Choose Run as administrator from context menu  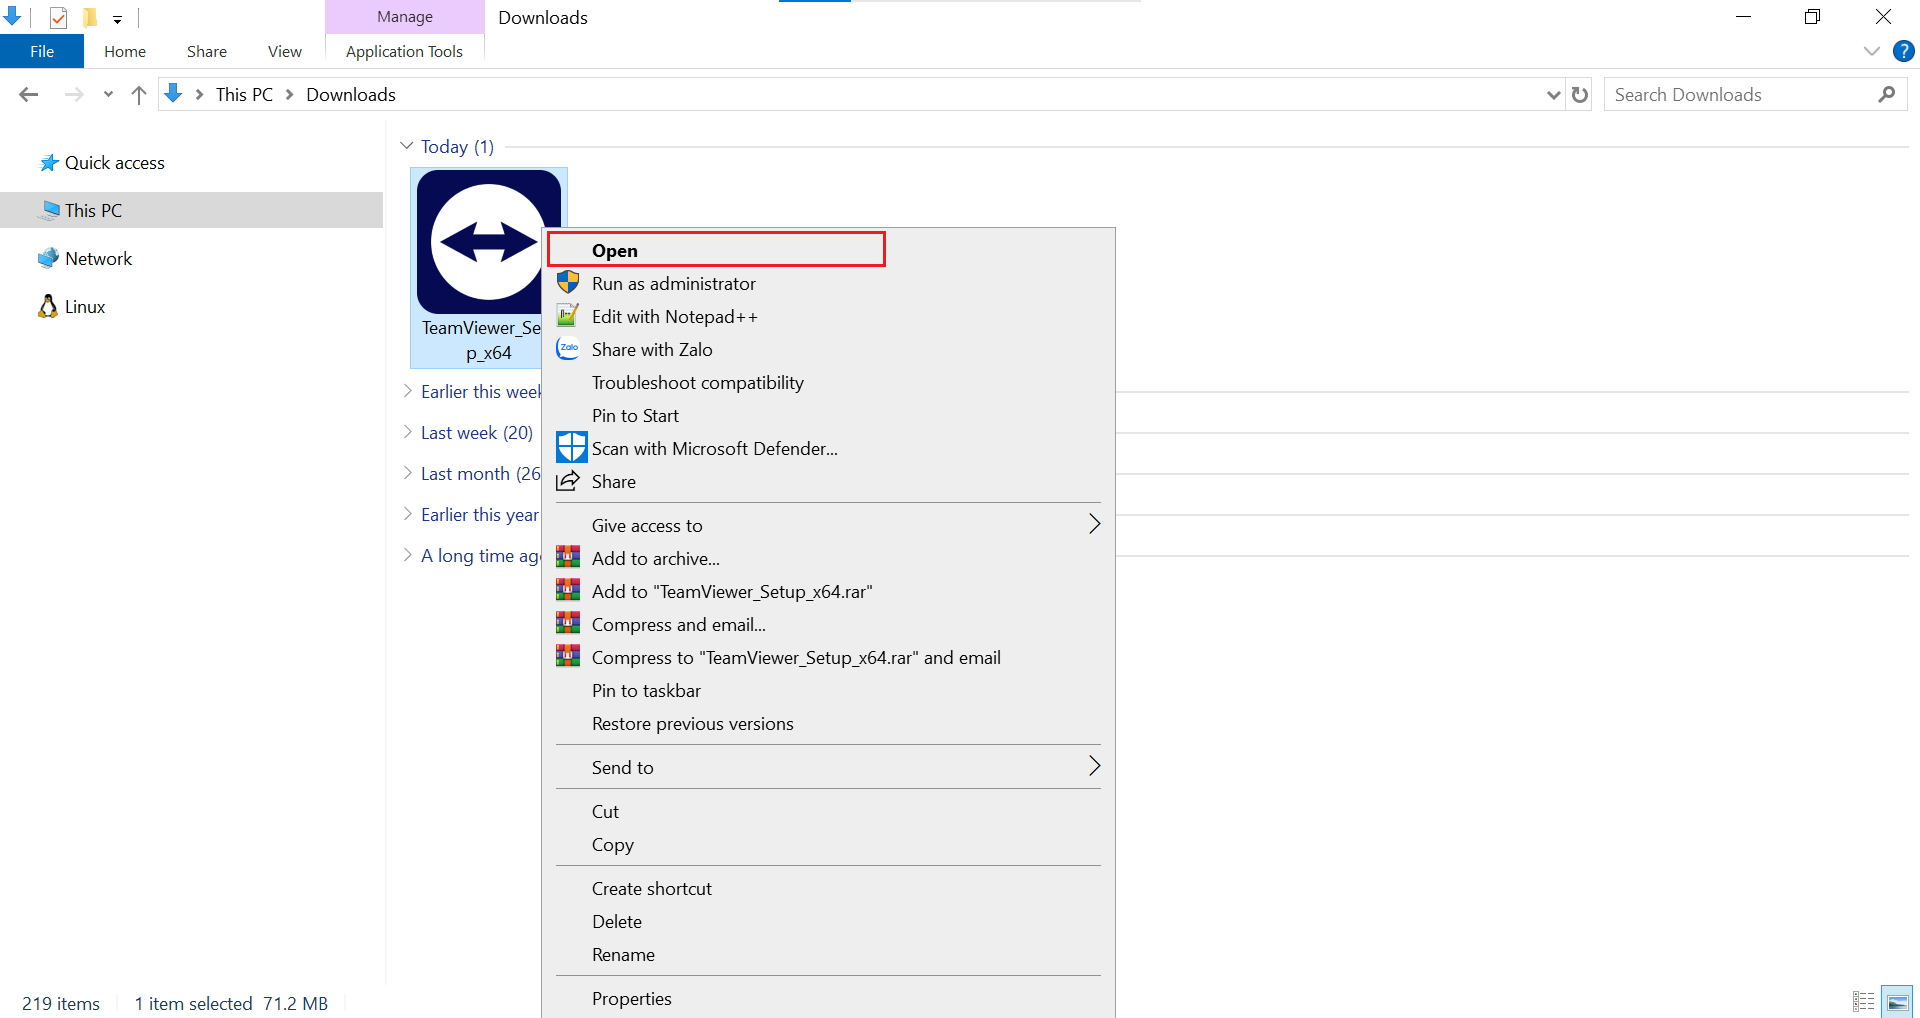pos(673,284)
